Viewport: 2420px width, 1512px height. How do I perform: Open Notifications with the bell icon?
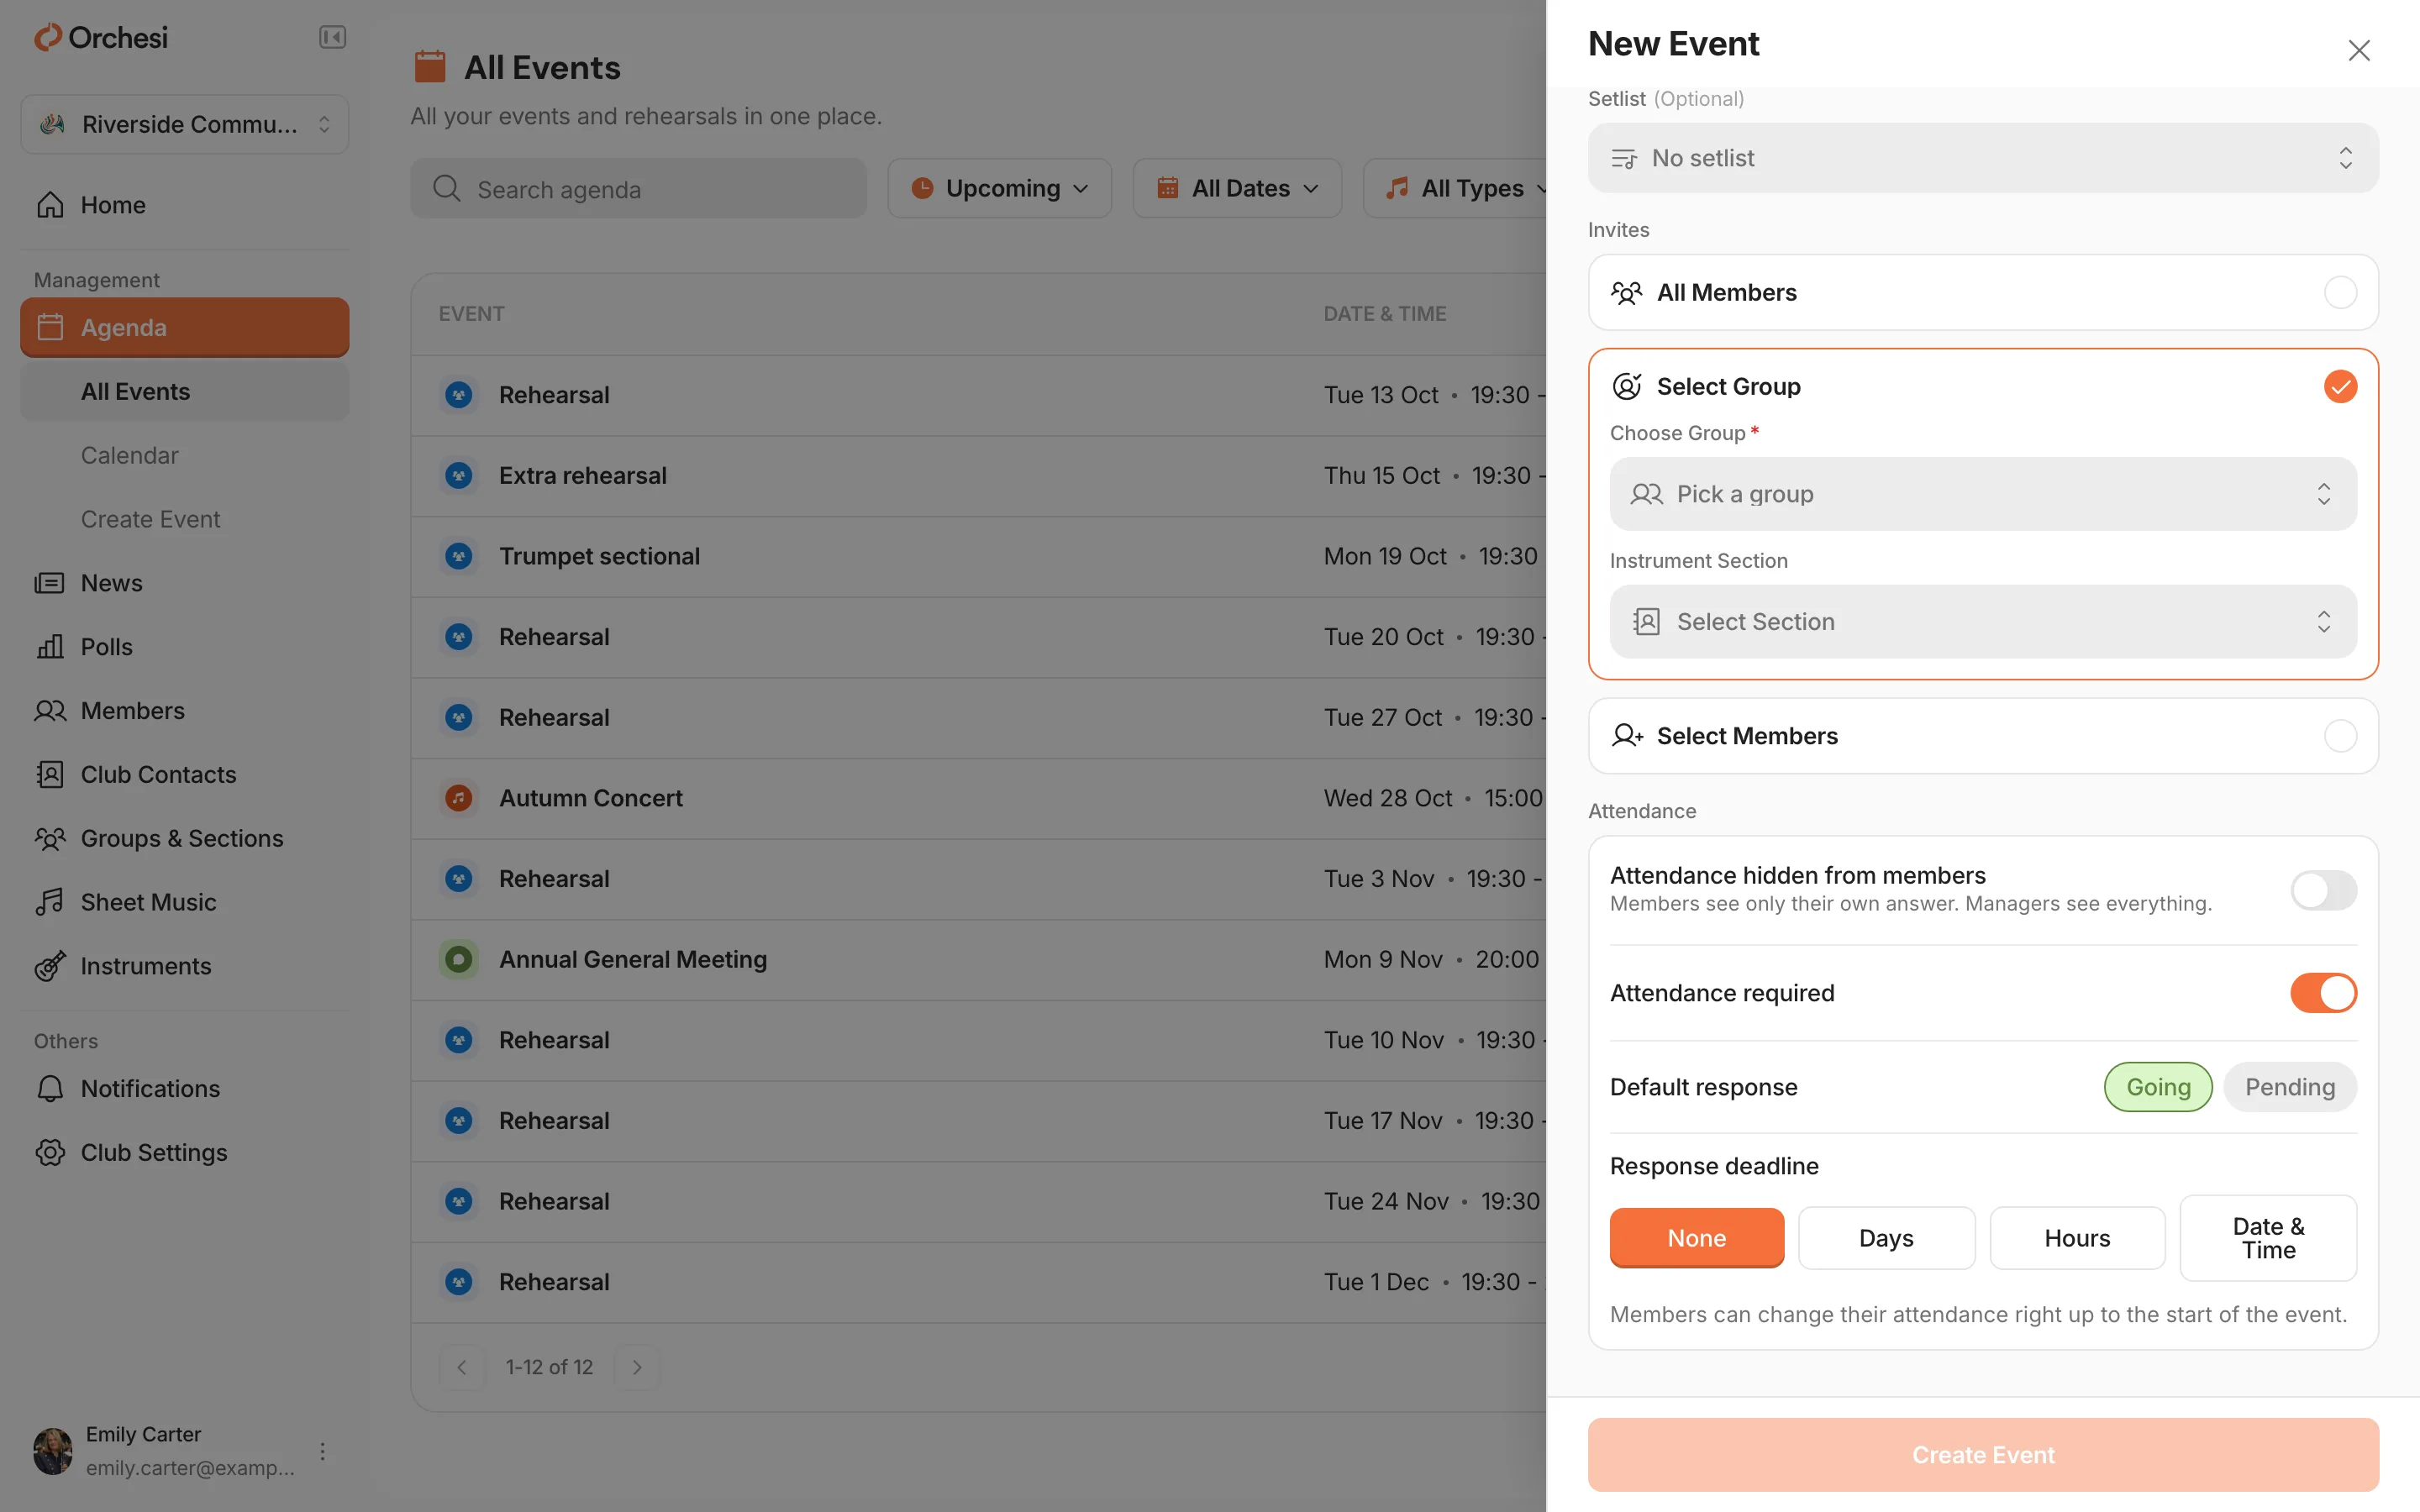click(185, 1089)
